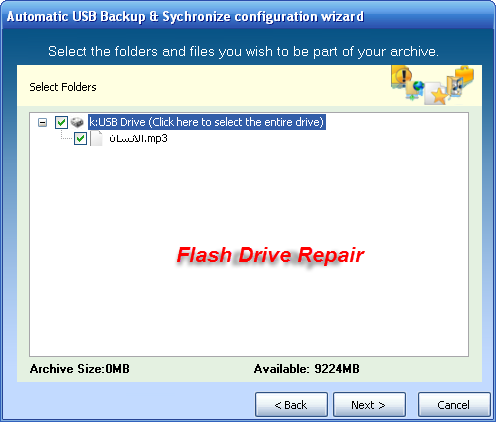
Task: Click the wizard folder icons graphic
Action: tap(433, 85)
